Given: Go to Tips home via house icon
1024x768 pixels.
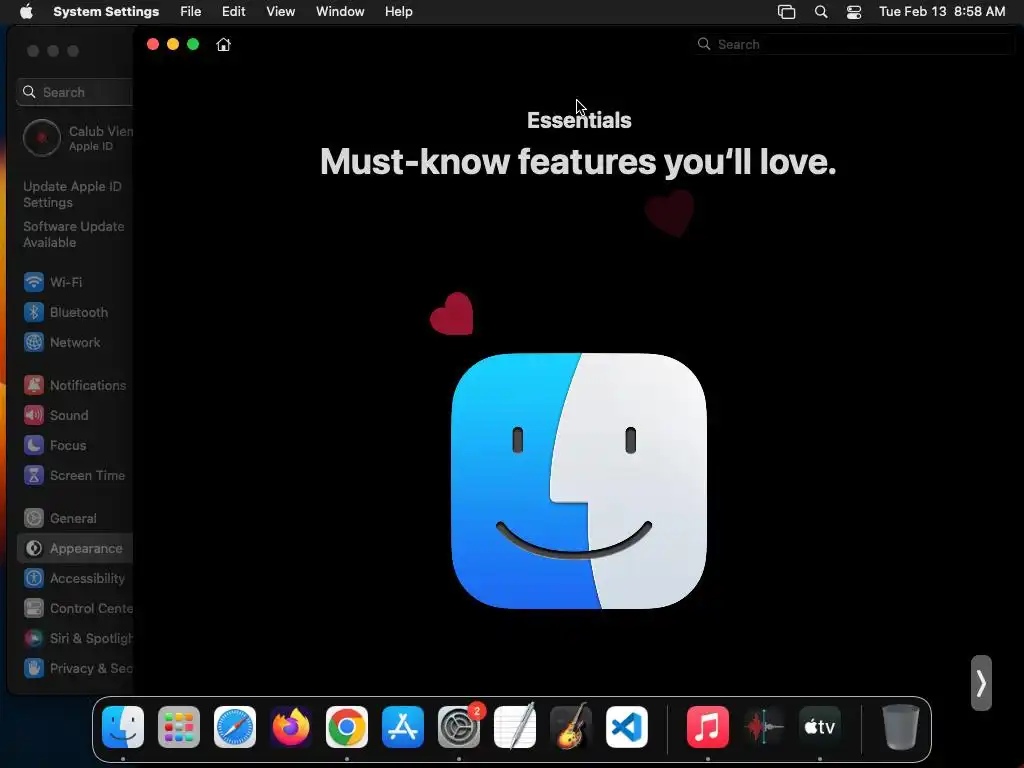Looking at the screenshot, I should [x=223, y=44].
